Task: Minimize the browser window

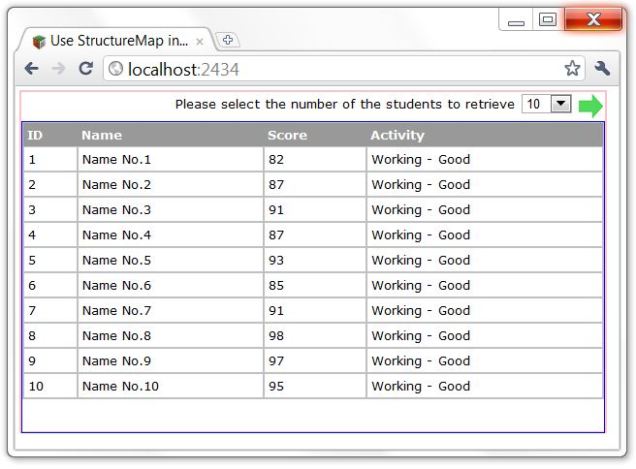Action: [516, 20]
